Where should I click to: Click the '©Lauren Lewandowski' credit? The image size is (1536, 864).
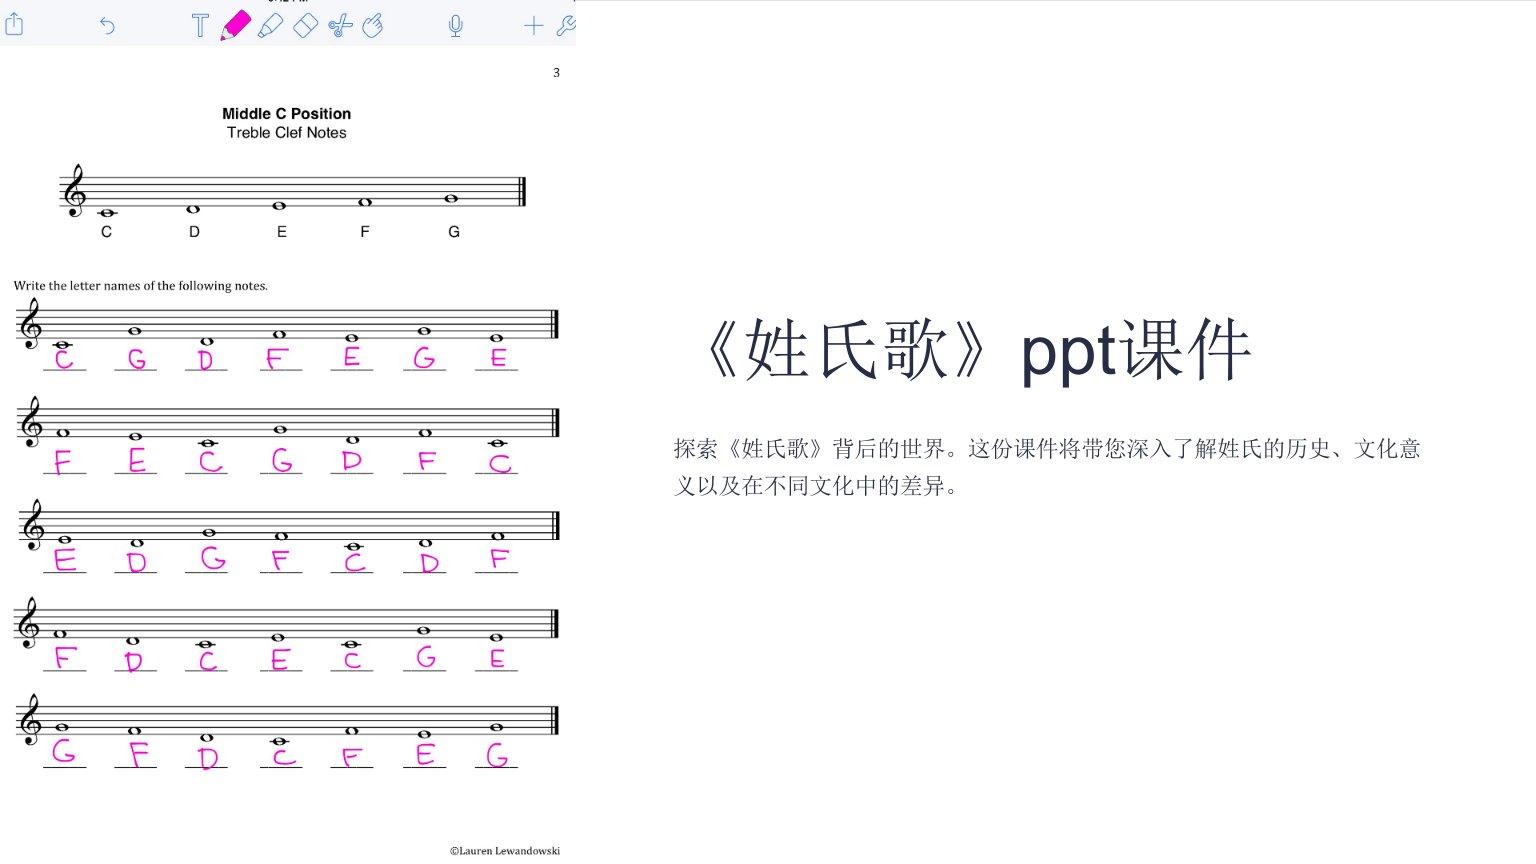click(505, 851)
